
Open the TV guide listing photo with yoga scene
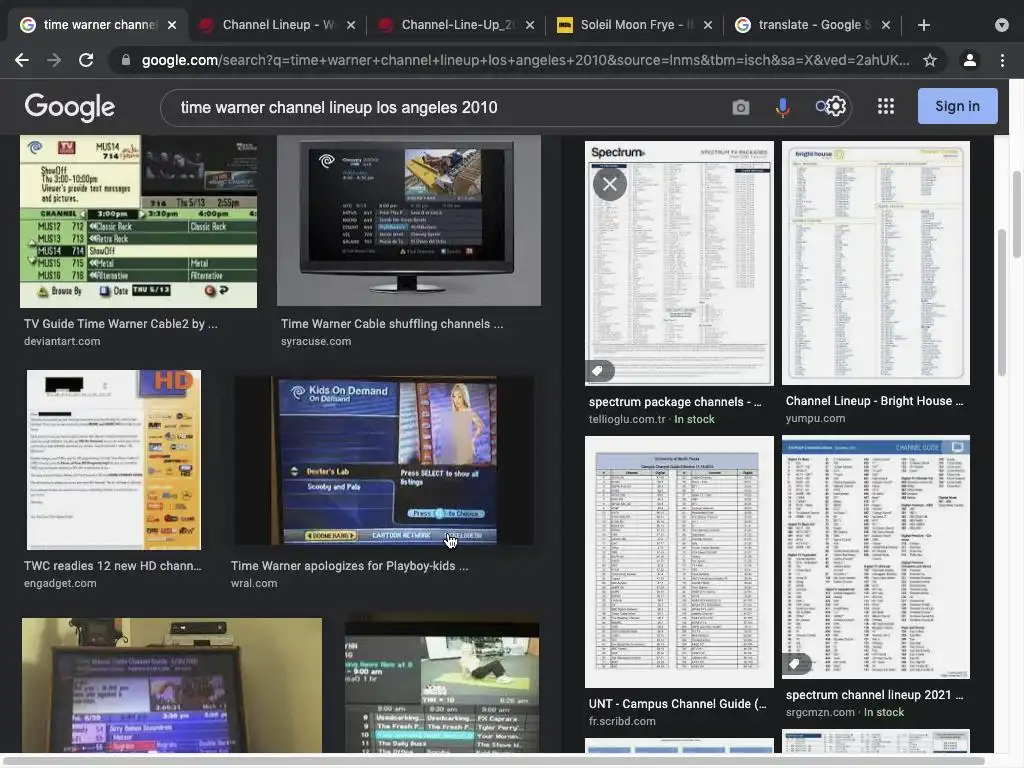click(442, 683)
